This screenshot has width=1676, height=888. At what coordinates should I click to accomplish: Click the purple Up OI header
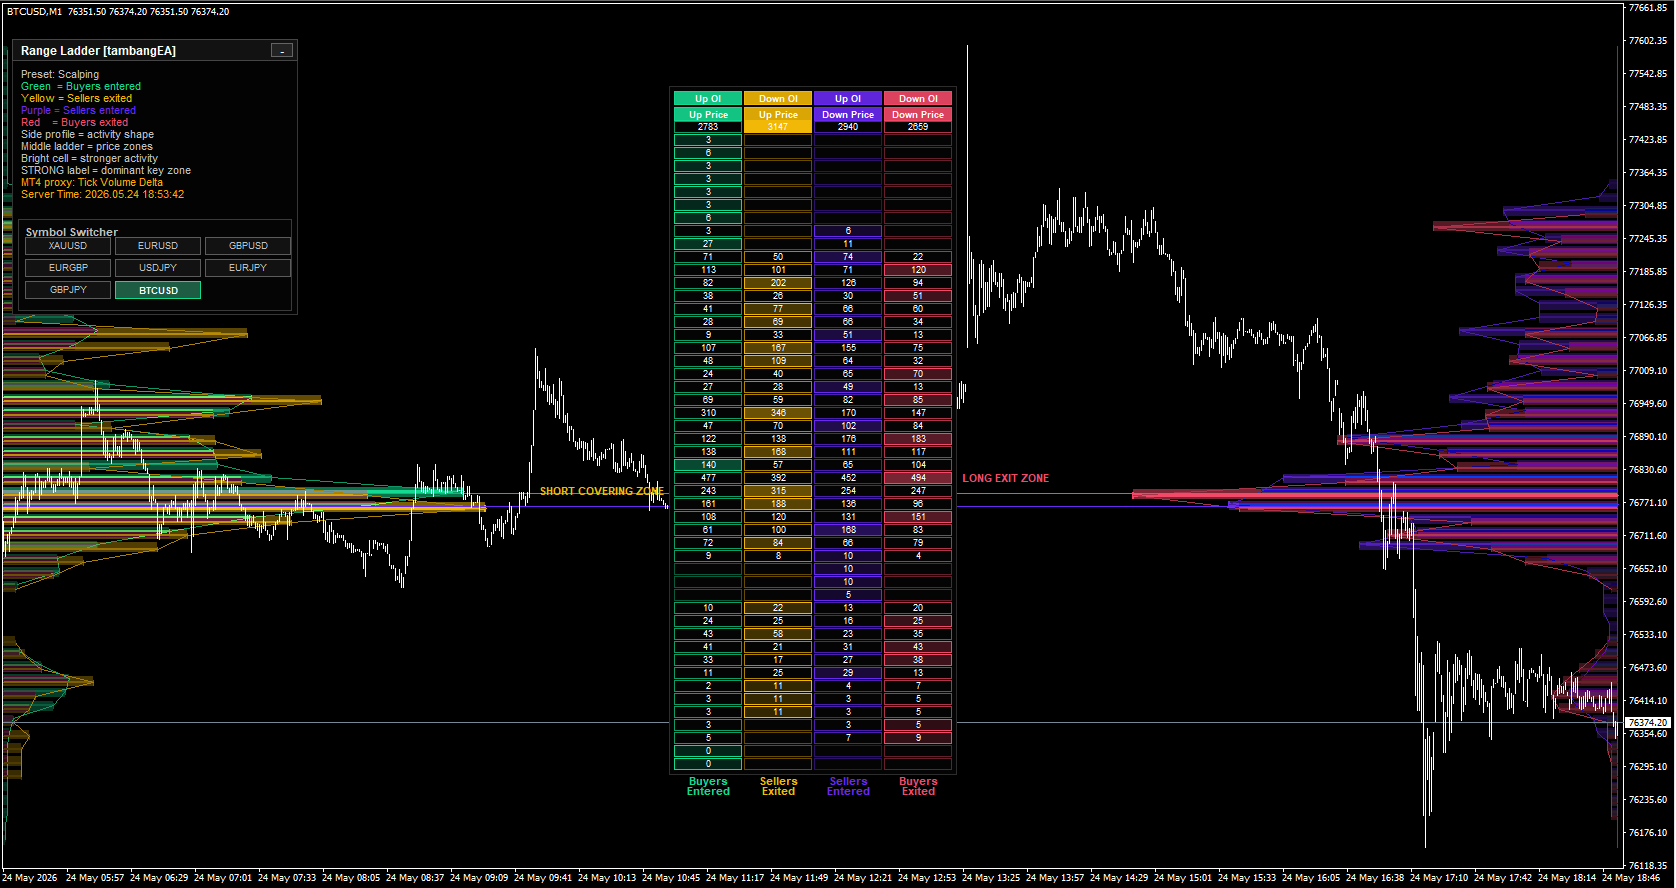coord(848,99)
